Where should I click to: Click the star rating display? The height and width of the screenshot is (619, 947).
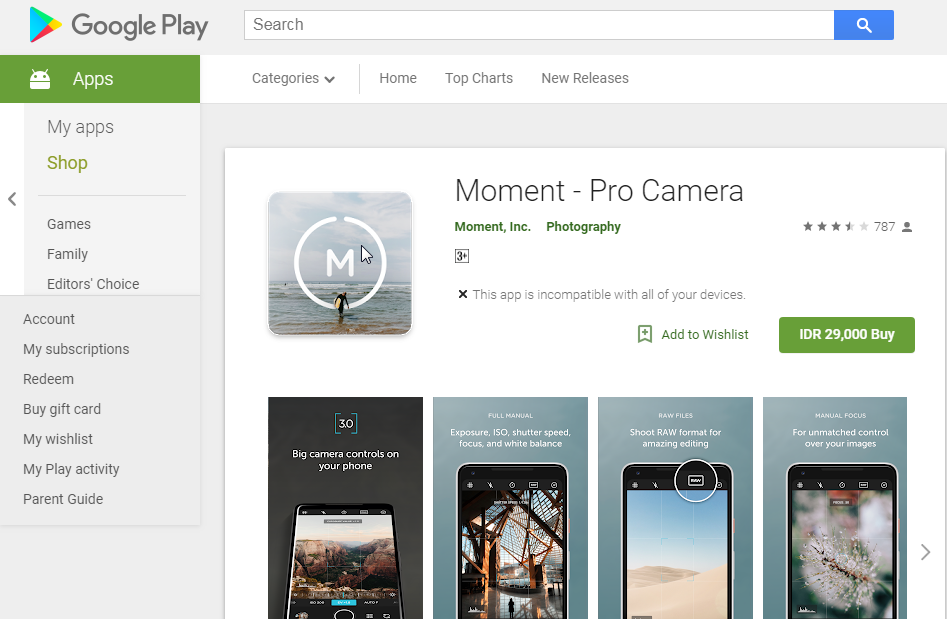point(836,226)
